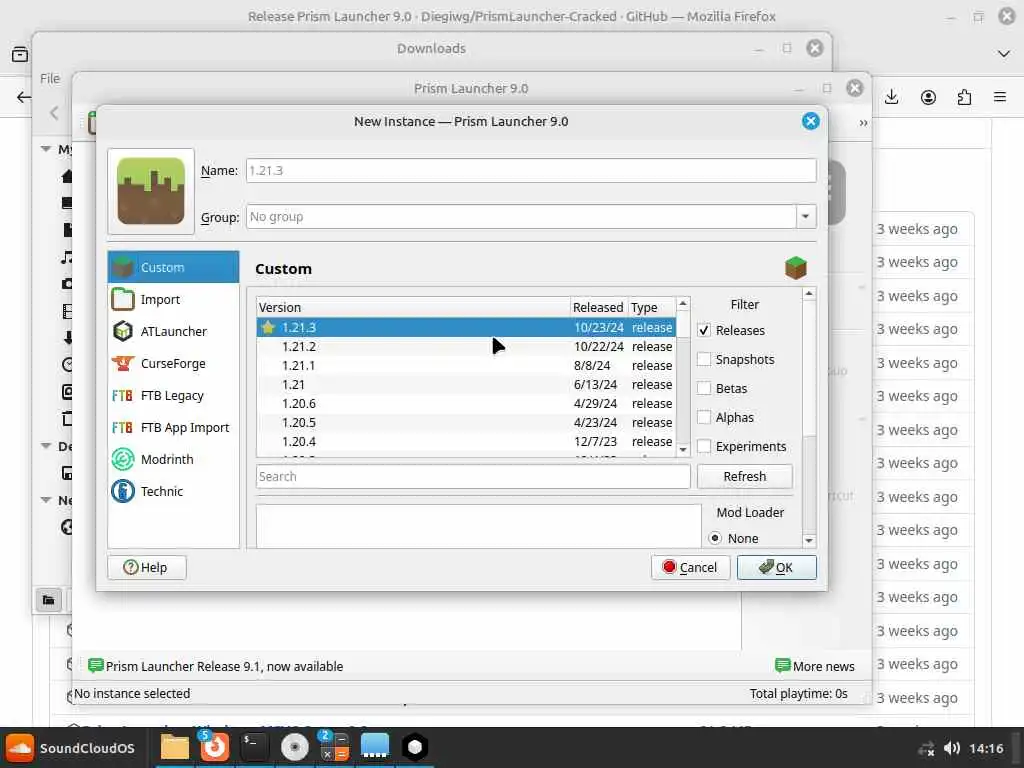Refresh the version list
This screenshot has height=768, width=1024.
pyautogui.click(x=744, y=476)
